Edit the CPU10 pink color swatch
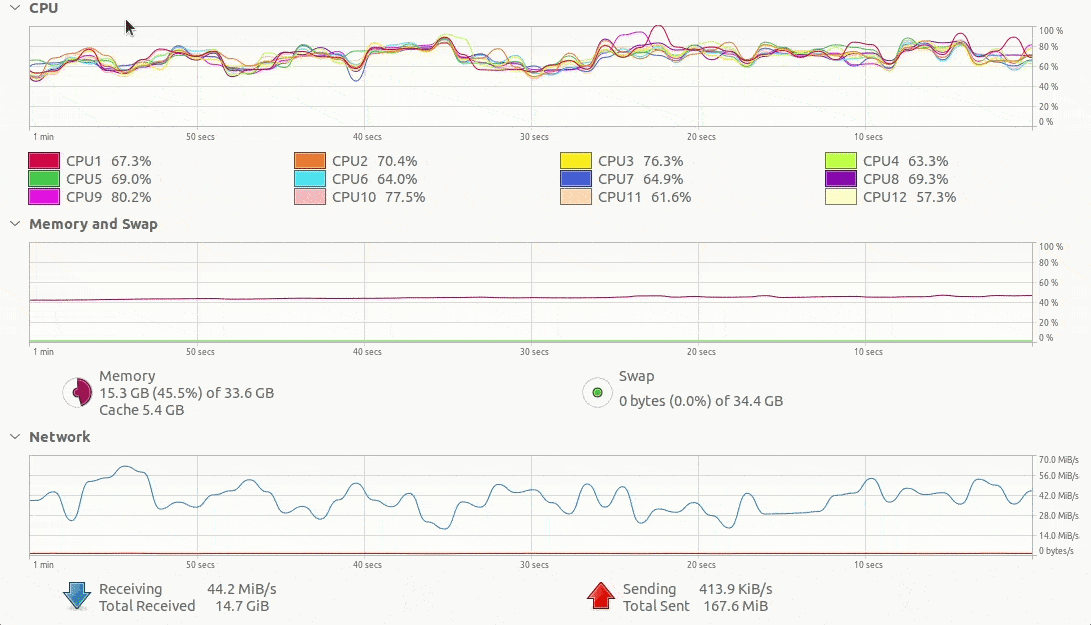The height and width of the screenshot is (625, 1091). pos(310,197)
